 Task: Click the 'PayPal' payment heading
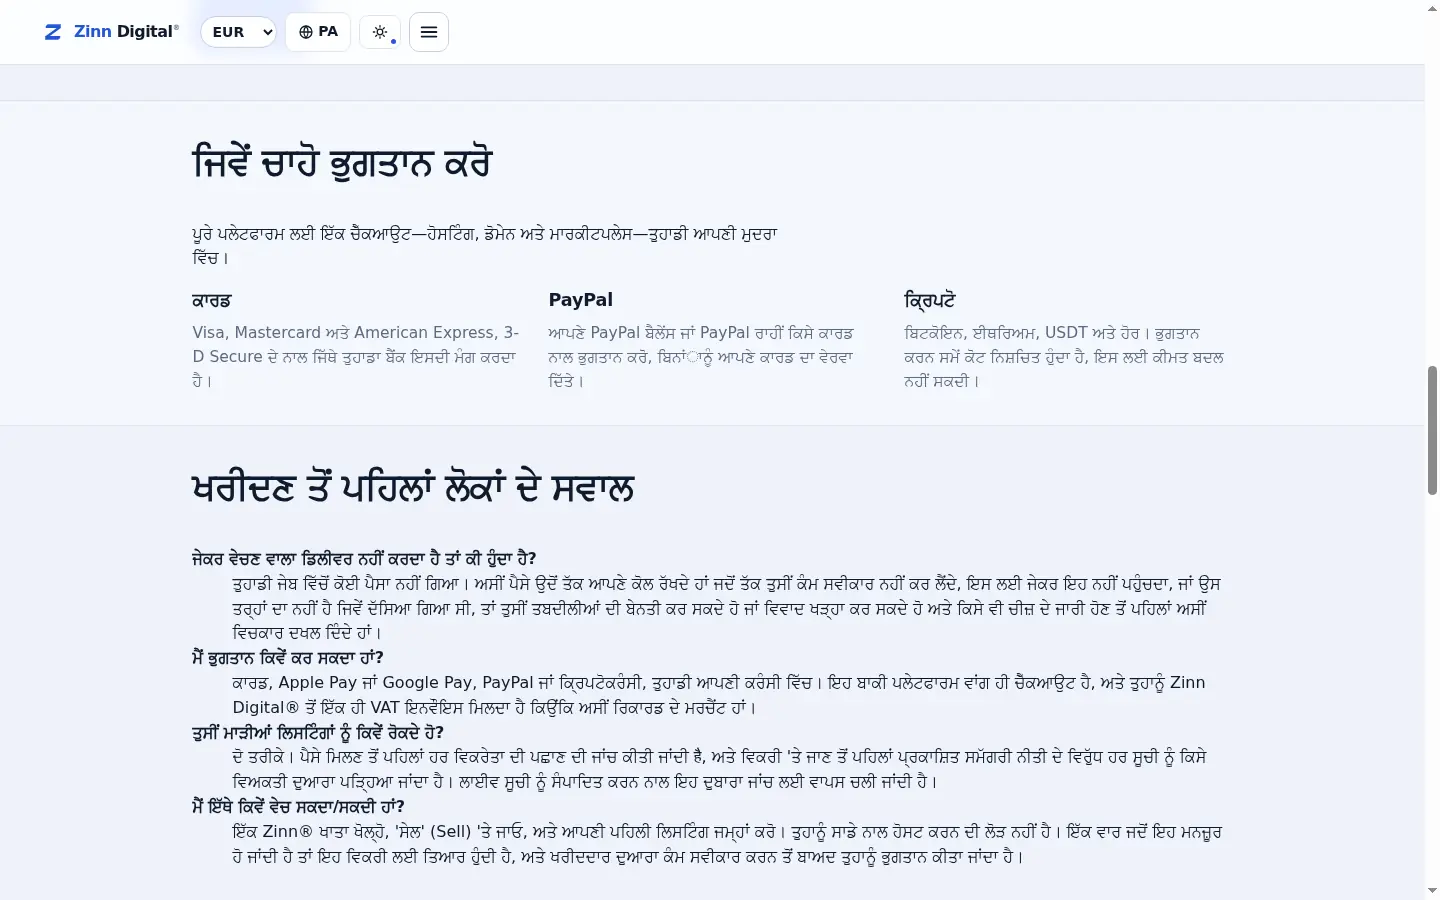click(580, 300)
